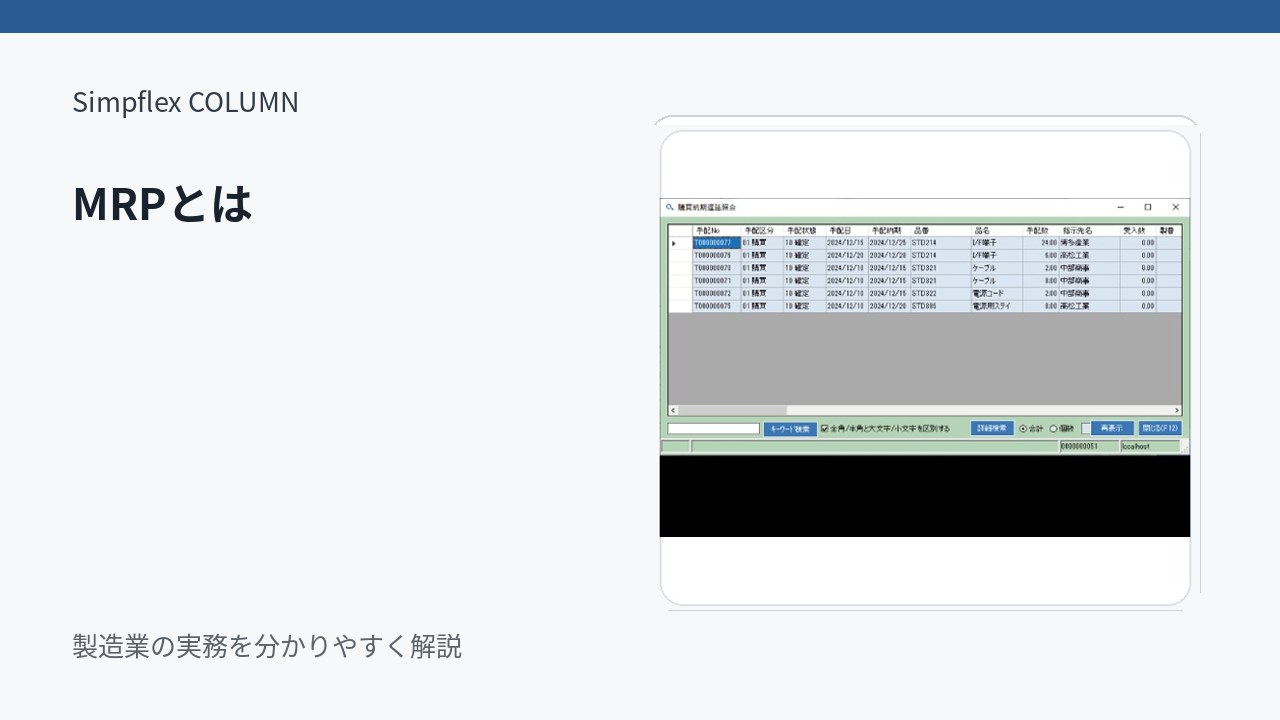Click the 0000000051 status bar entry
1280x720 pixels.
pyautogui.click(x=1089, y=446)
